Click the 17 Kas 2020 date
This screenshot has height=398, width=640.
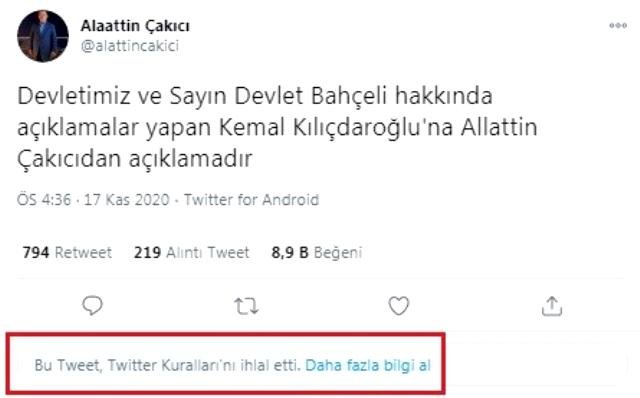pyautogui.click(x=127, y=200)
